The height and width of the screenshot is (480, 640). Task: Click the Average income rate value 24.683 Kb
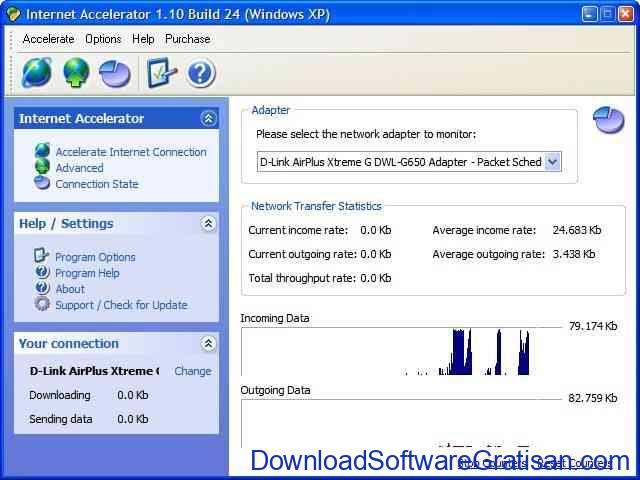[x=577, y=230]
